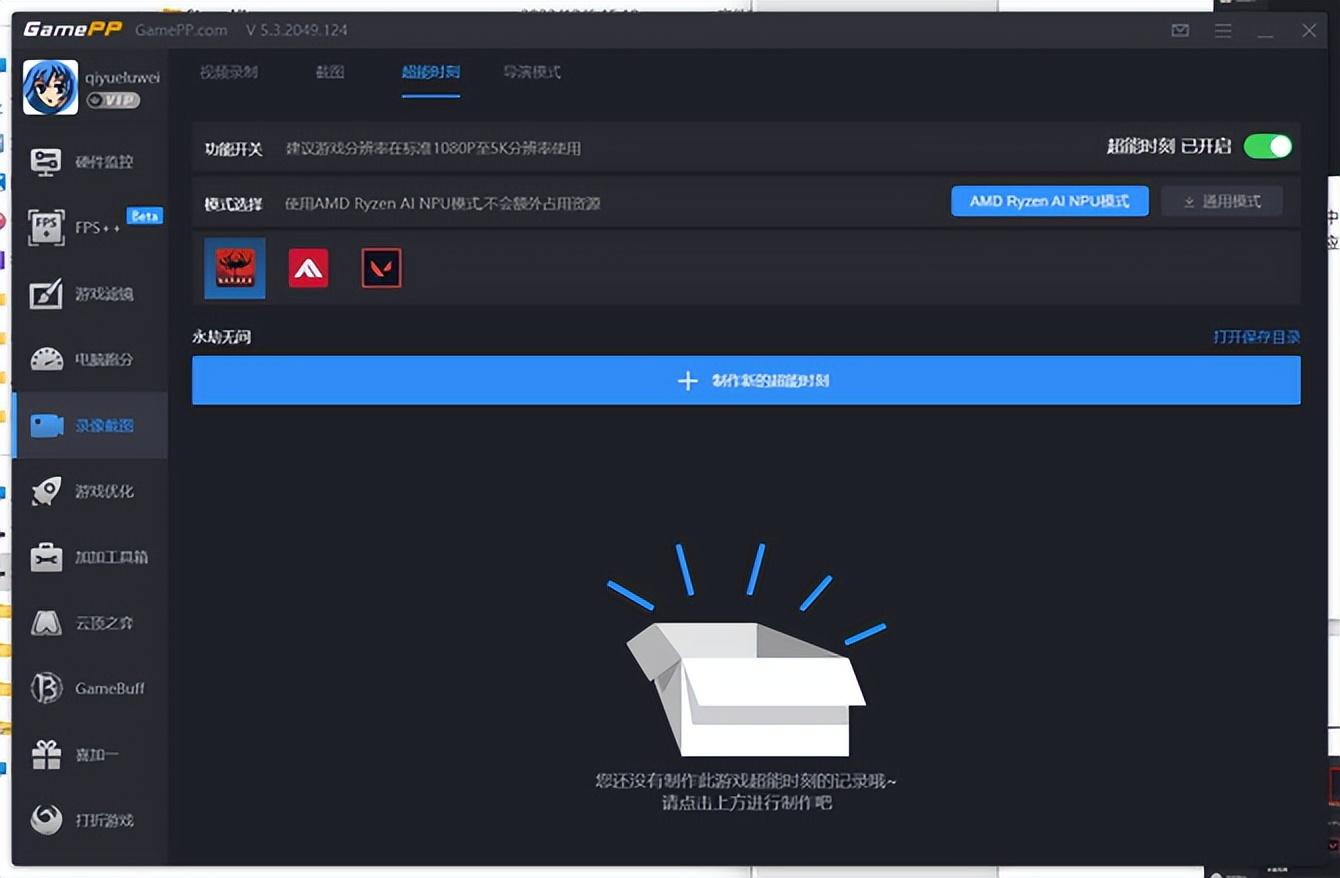The image size is (1340, 878).
Task: Click the VIP badge under username
Action: tap(113, 100)
